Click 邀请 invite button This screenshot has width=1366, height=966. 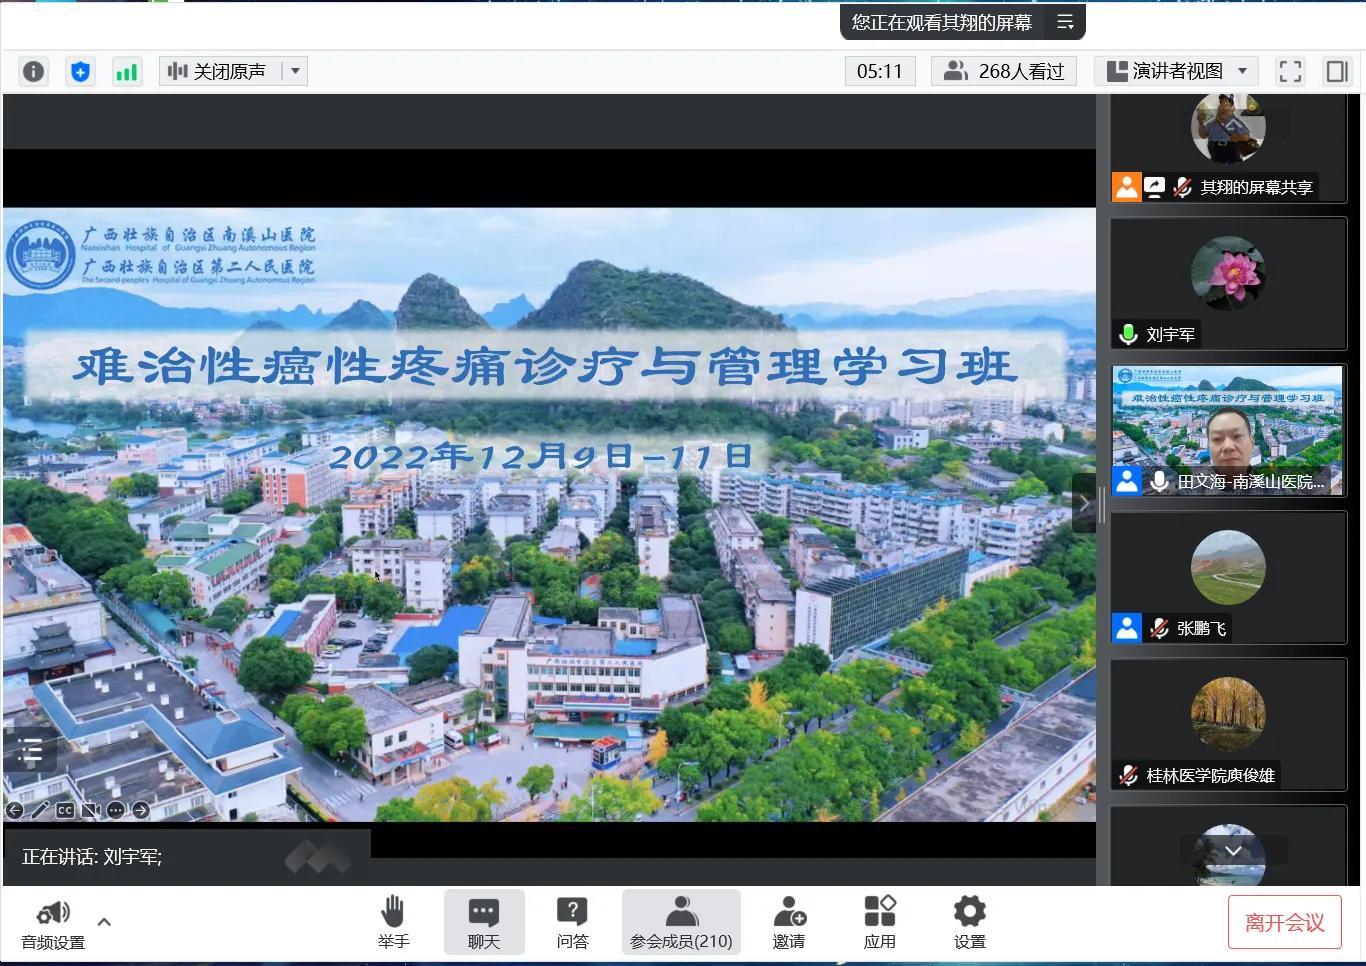(789, 923)
